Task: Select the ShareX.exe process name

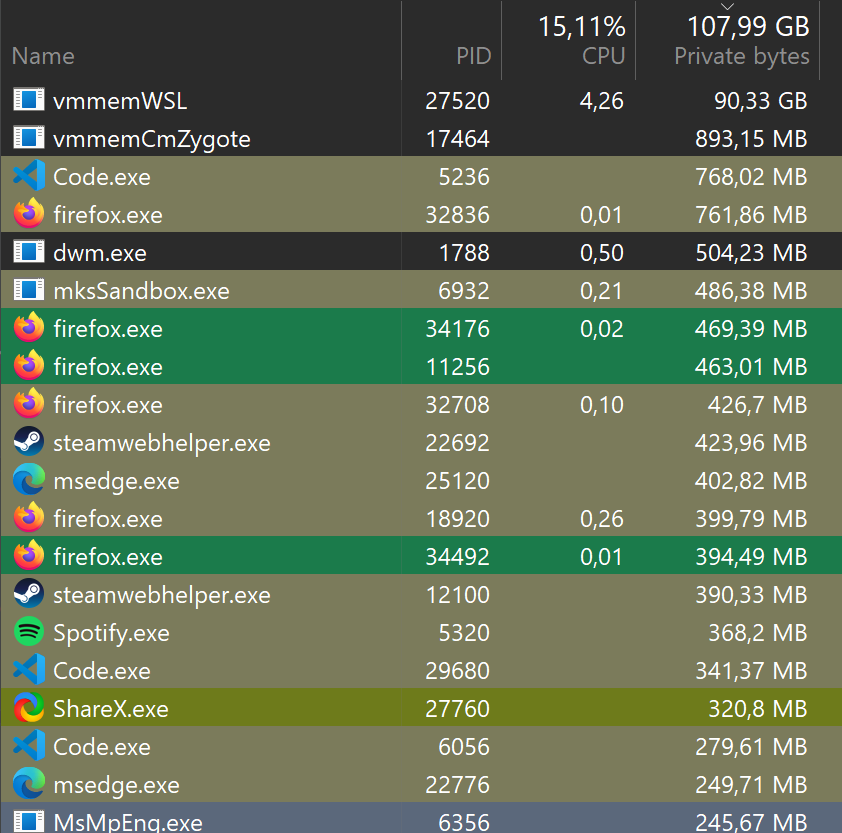Action: coord(111,709)
